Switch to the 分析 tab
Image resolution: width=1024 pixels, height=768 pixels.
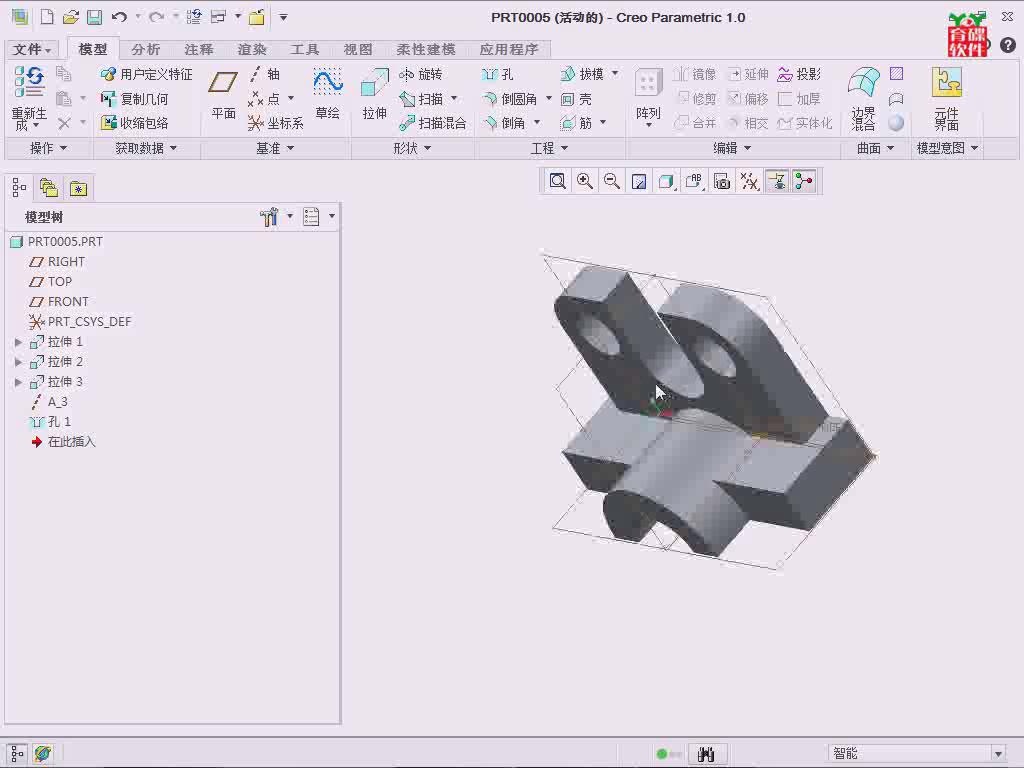145,49
